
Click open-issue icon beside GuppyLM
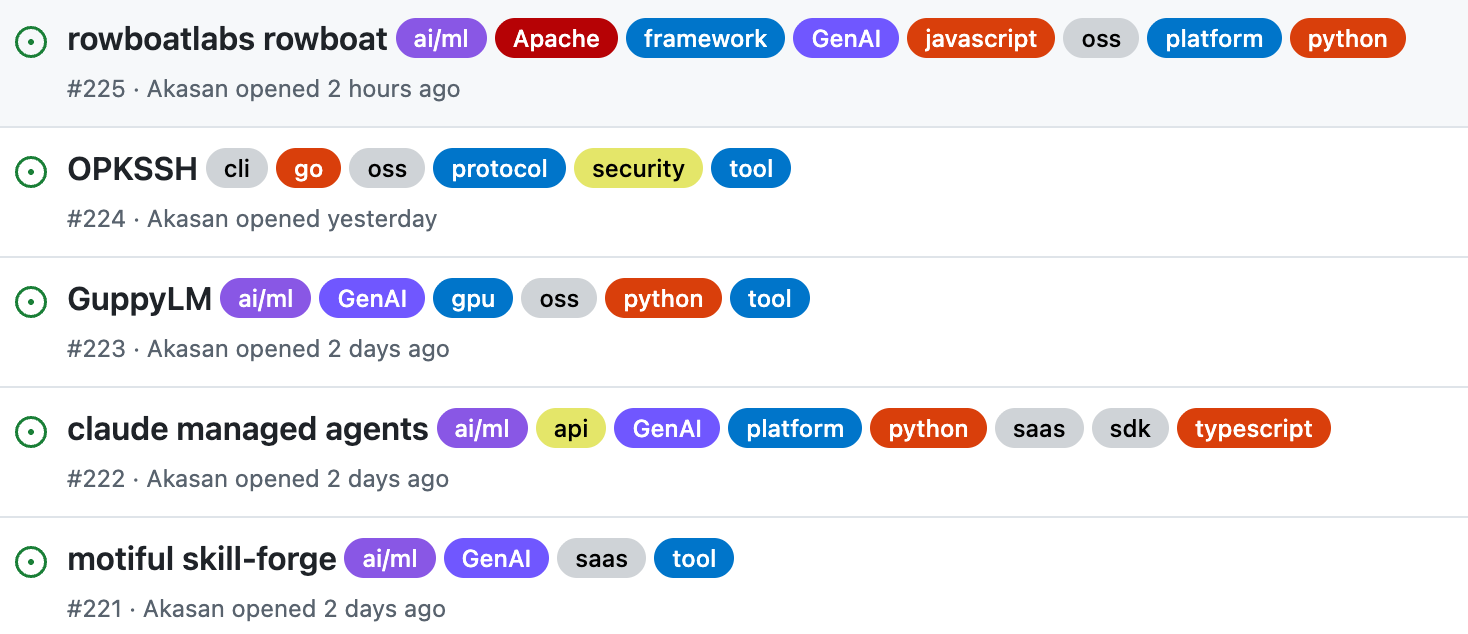32,302
